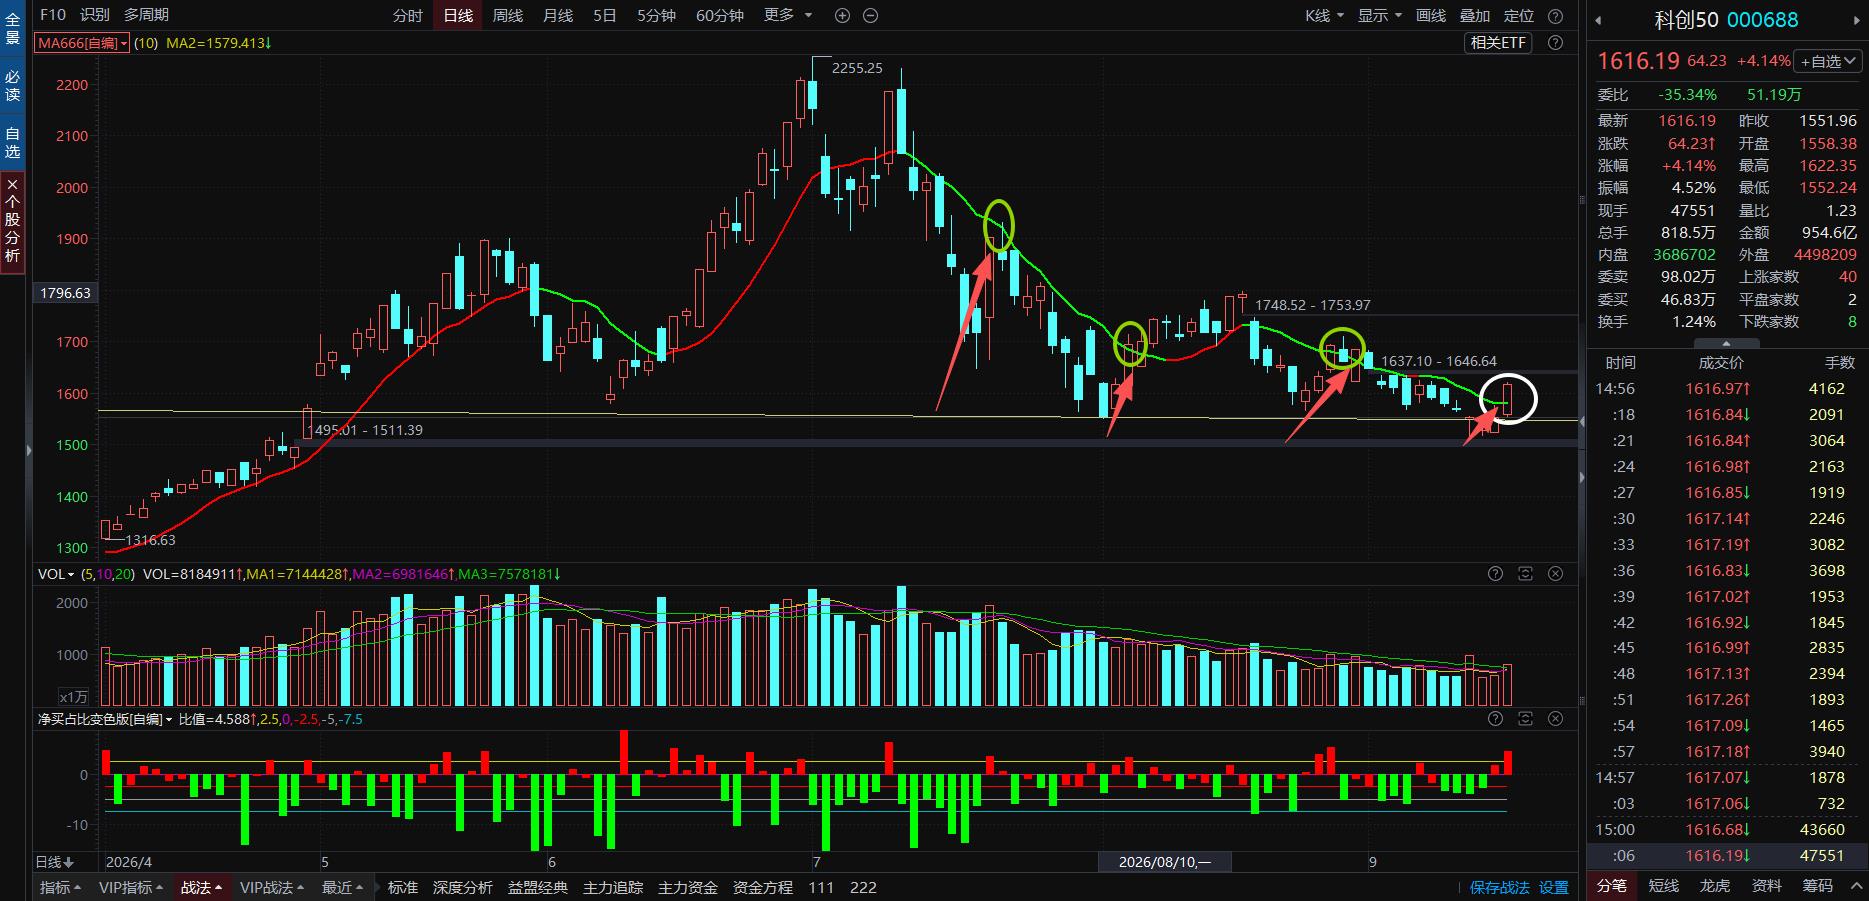The image size is (1869, 901).
Task: Zoom out the chart with minus icon
Action: [x=870, y=16]
